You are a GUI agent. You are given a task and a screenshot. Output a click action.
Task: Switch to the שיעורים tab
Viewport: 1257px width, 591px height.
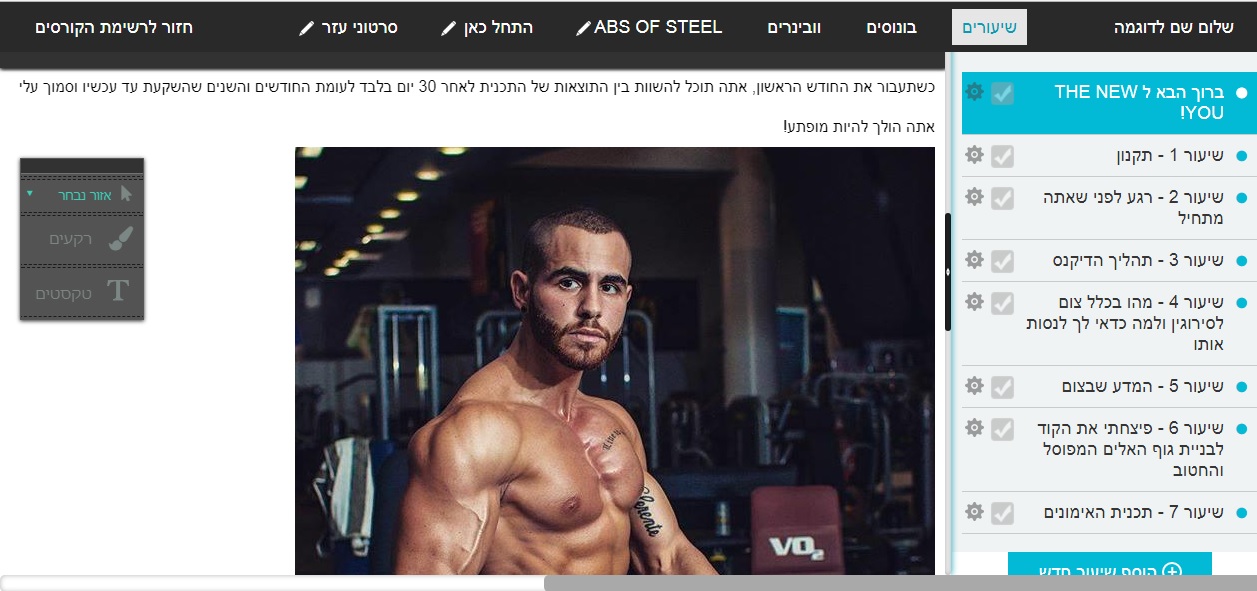coord(989,27)
